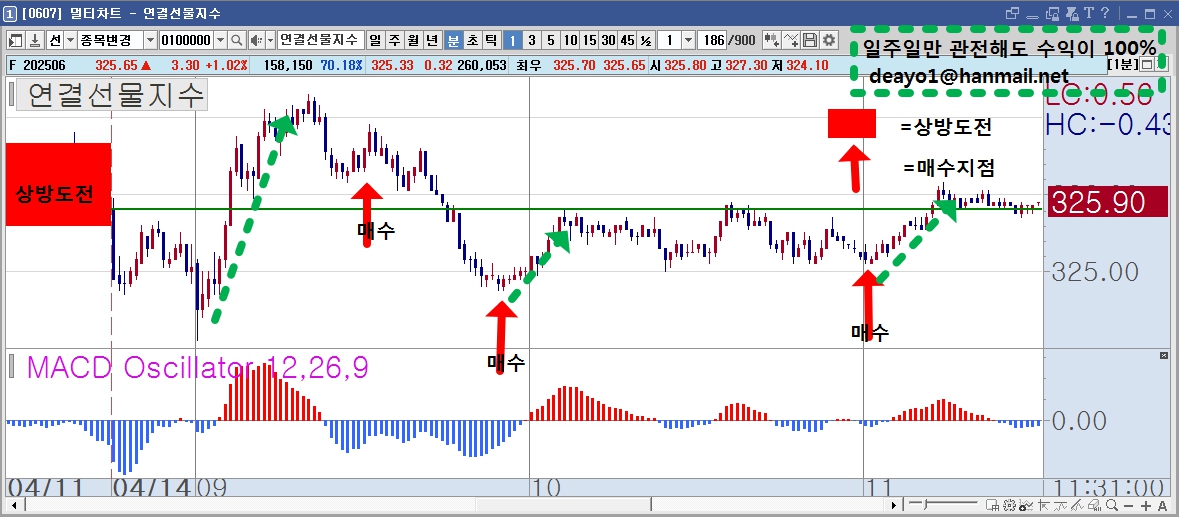Switch chart period to 월 (monthly)
1179x517 pixels.
click(413, 40)
